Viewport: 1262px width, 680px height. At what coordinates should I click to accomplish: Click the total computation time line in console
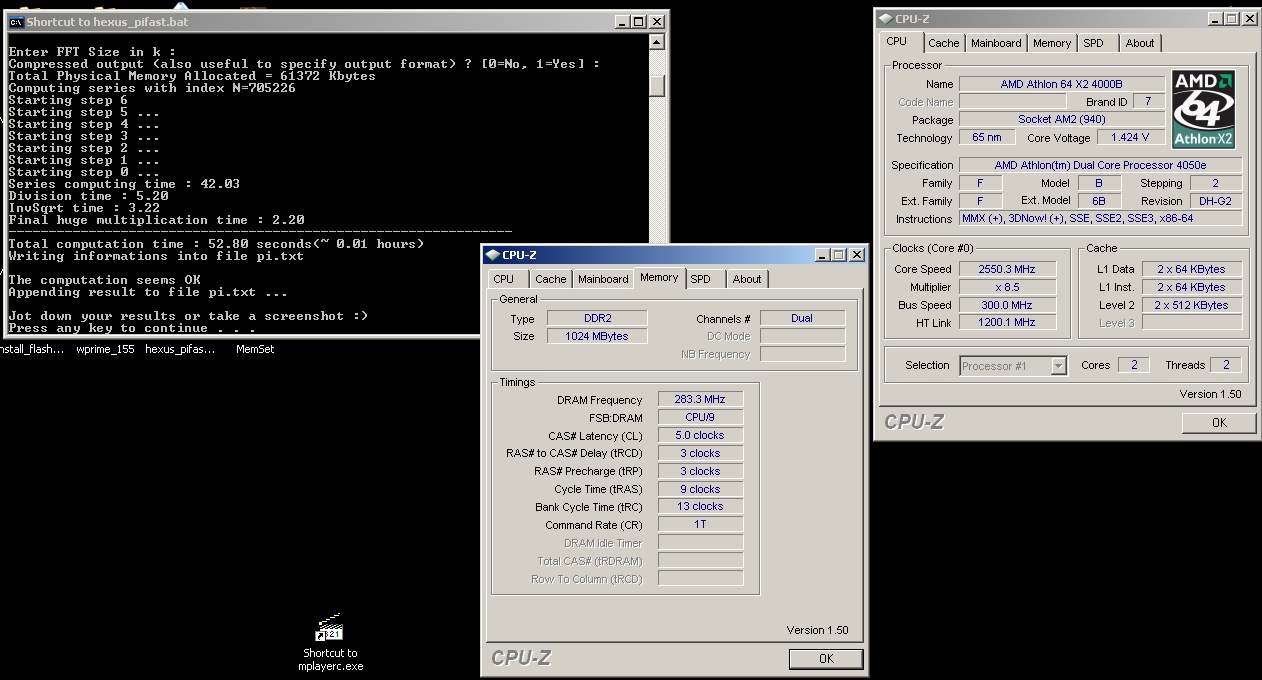coord(216,244)
